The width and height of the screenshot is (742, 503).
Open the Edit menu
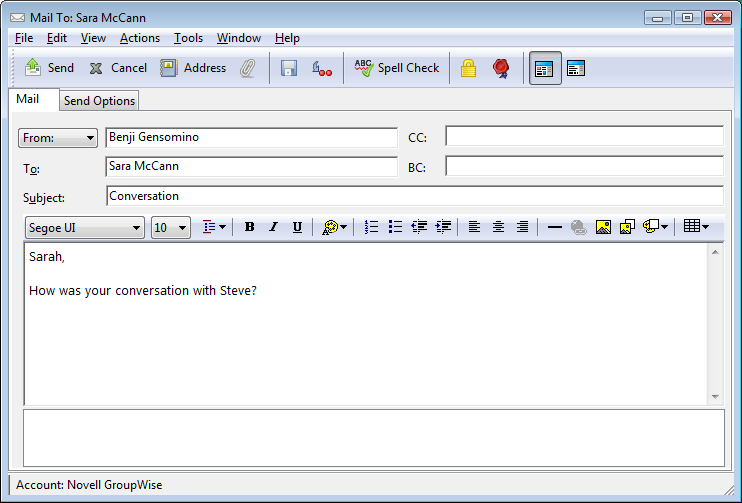(57, 38)
